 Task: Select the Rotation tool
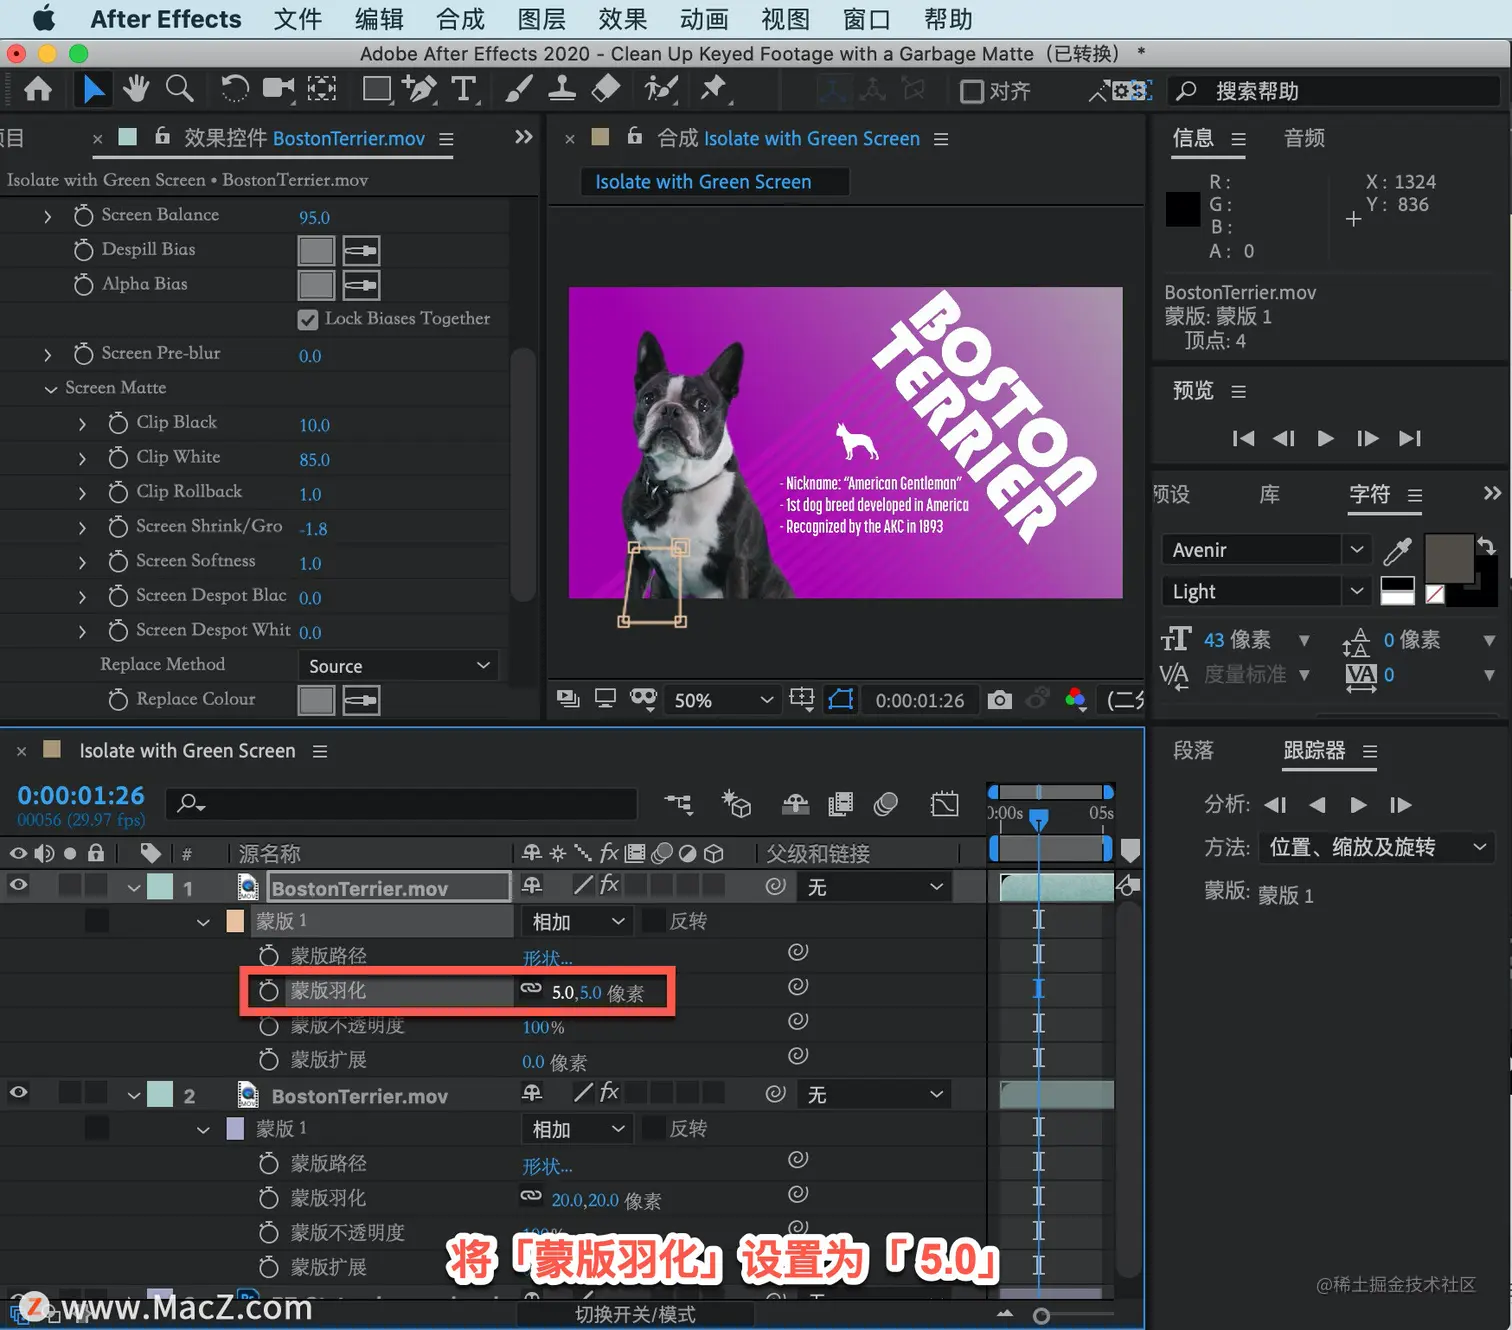(235, 90)
